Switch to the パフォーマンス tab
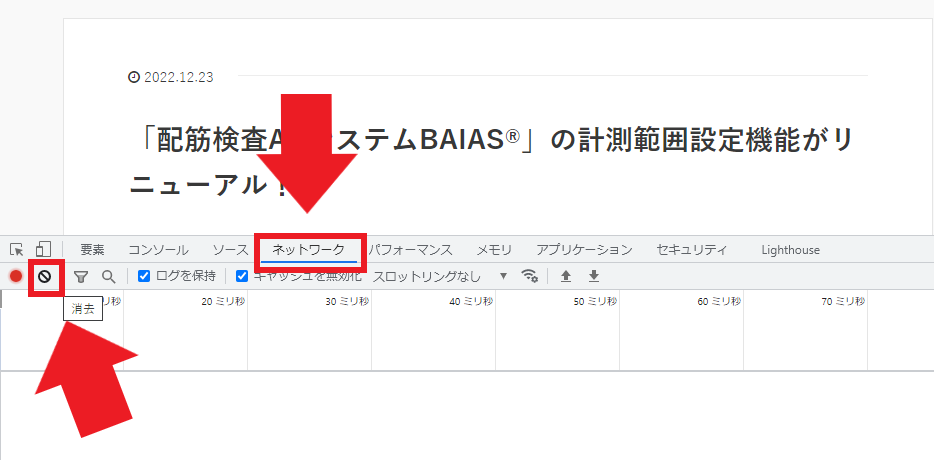The width and height of the screenshot is (934, 460). coord(410,250)
